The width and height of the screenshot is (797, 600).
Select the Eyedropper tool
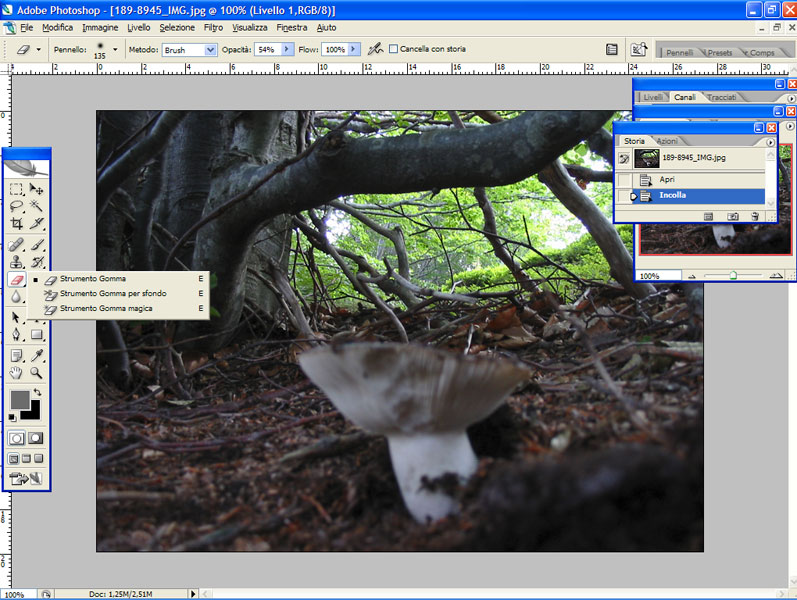click(x=36, y=356)
